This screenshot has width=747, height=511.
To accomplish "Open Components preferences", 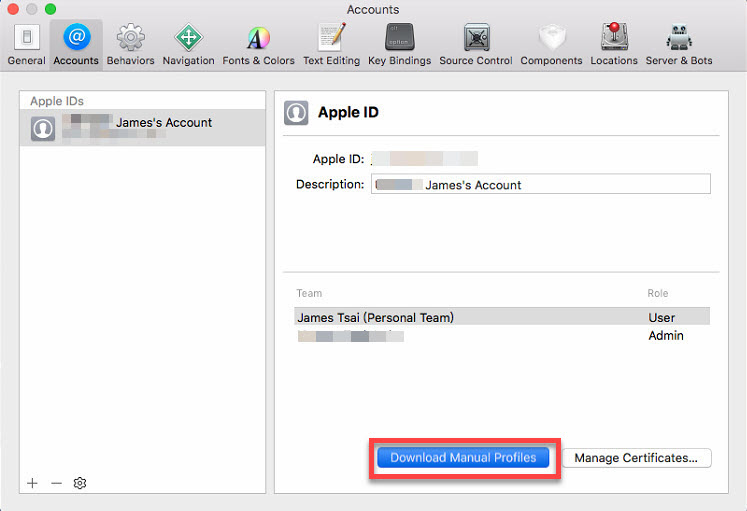I will click(x=551, y=45).
